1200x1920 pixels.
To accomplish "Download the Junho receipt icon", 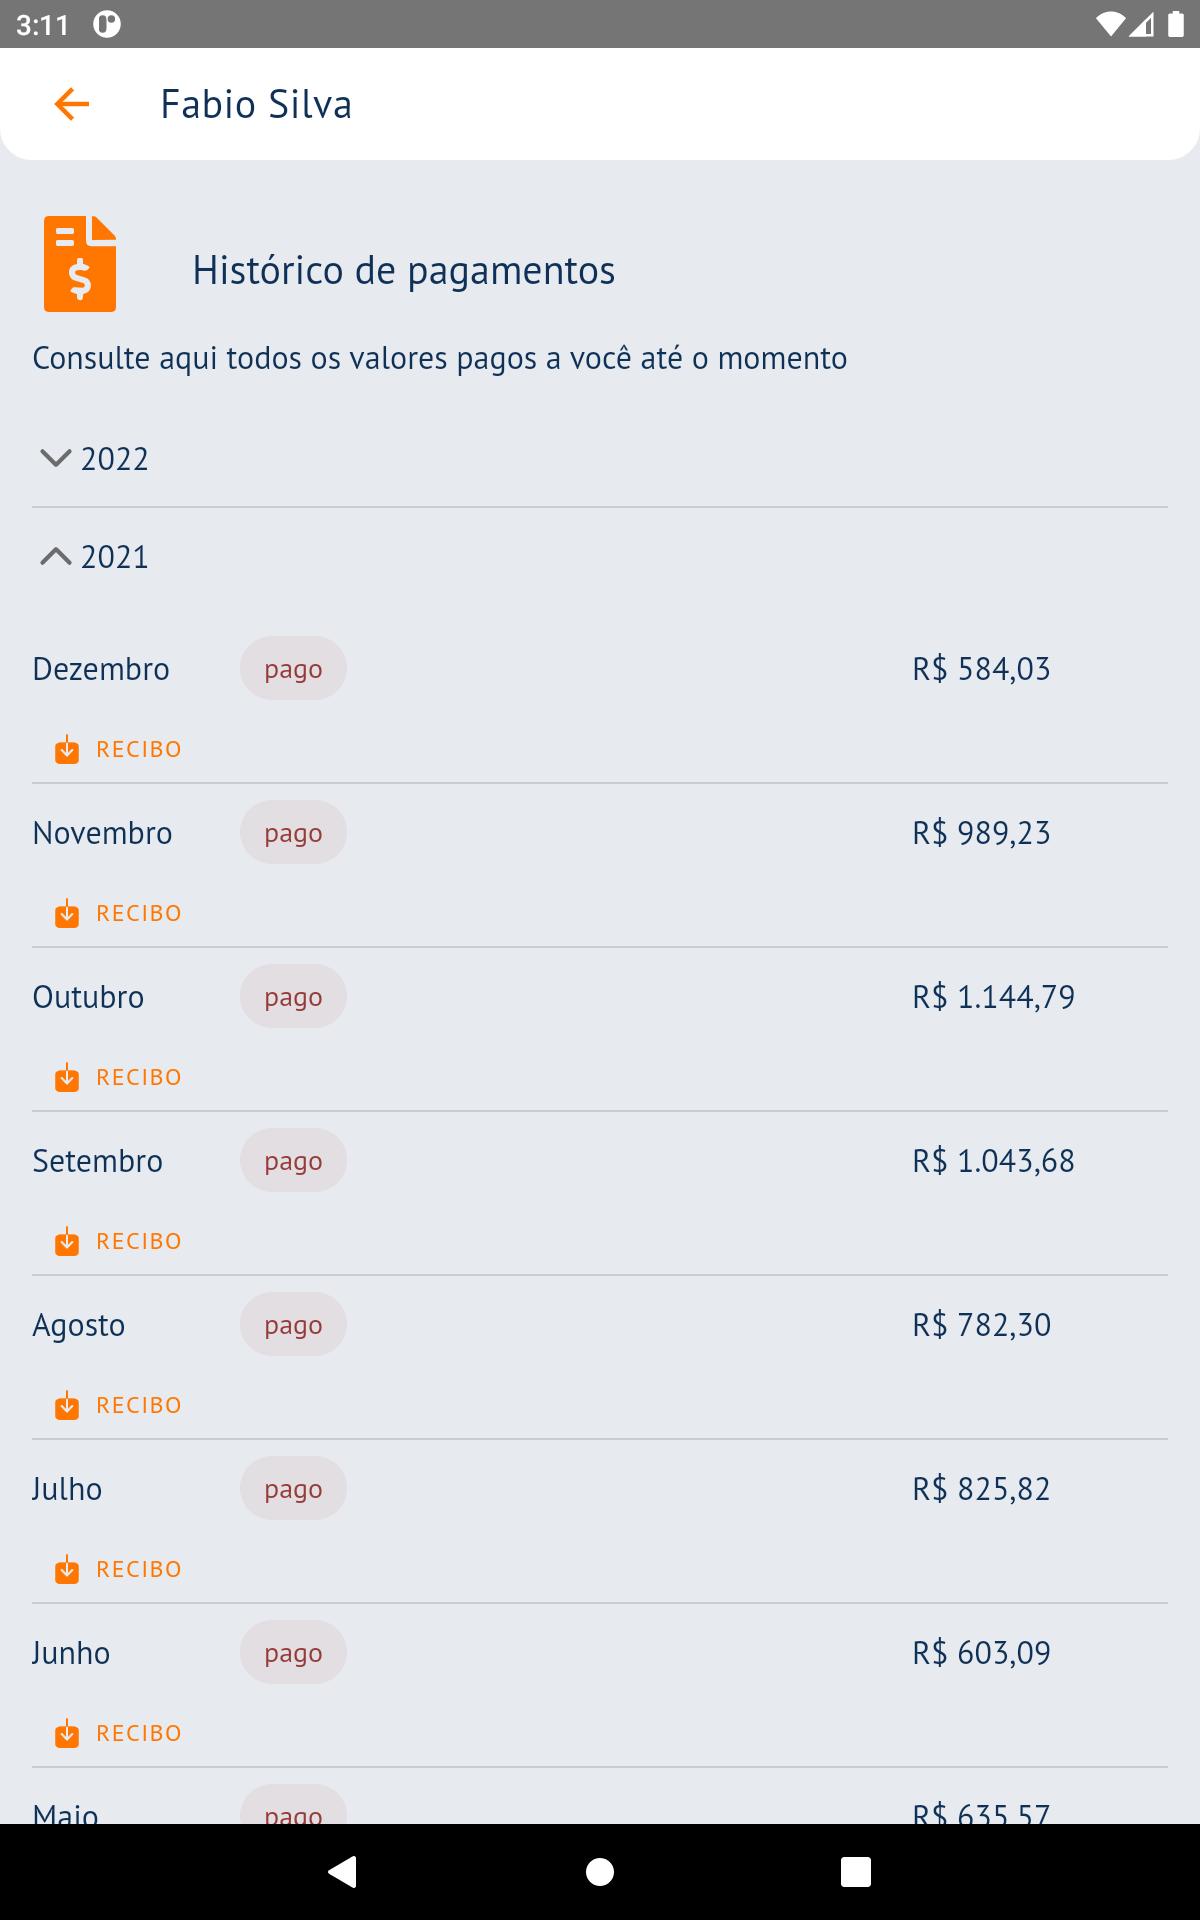I will (x=67, y=1733).
